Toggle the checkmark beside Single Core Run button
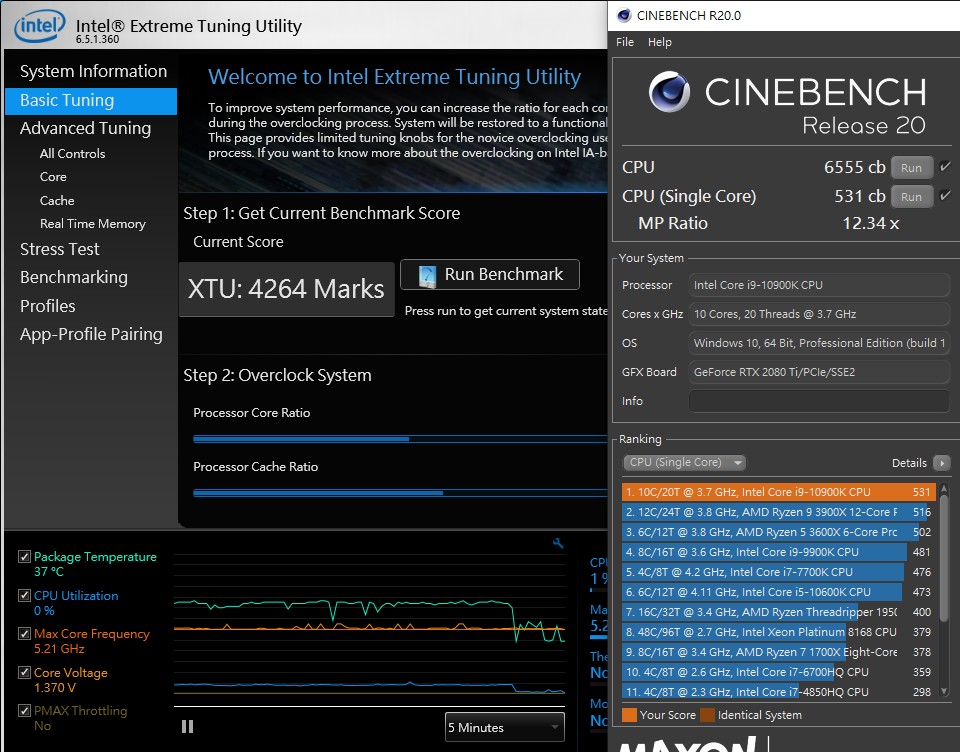Viewport: 960px width, 752px height. 945,195
